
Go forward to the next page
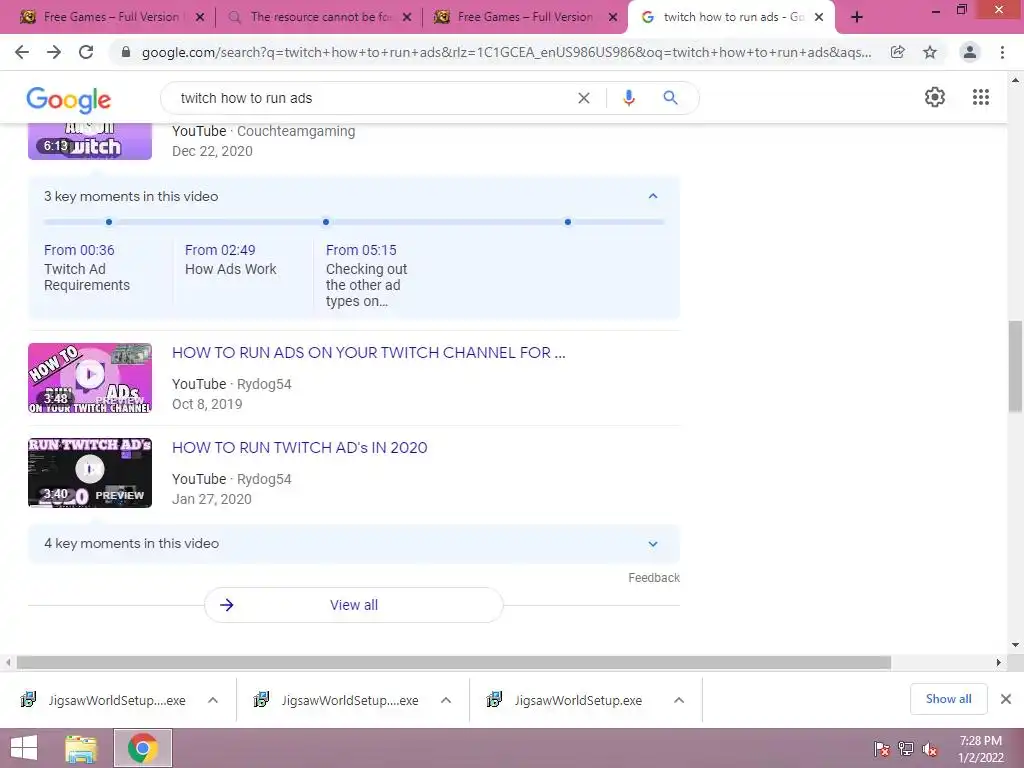(54, 52)
